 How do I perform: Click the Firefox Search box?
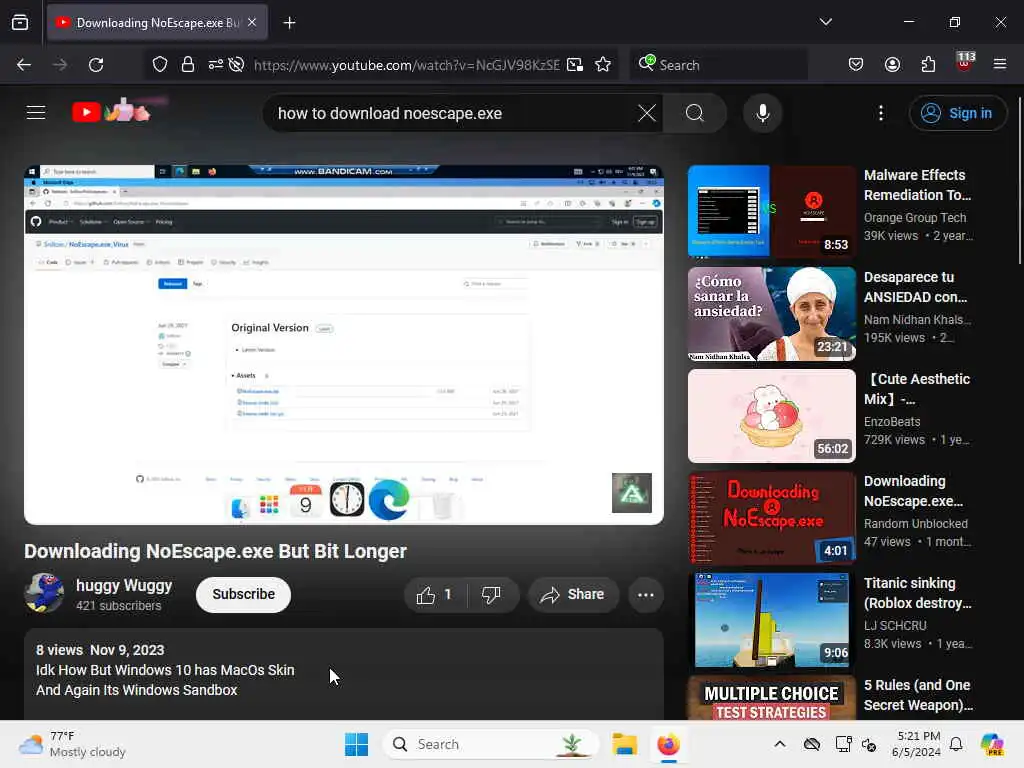[718, 65]
